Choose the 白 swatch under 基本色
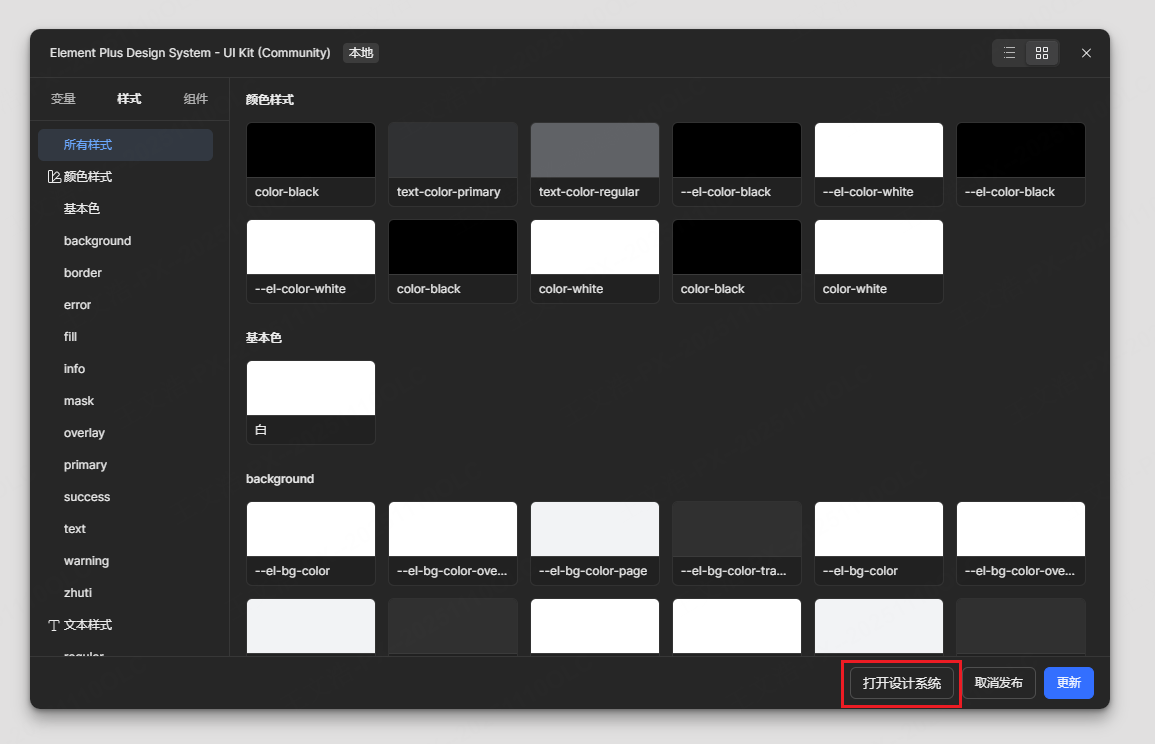This screenshot has height=744, width=1155. tap(310, 402)
